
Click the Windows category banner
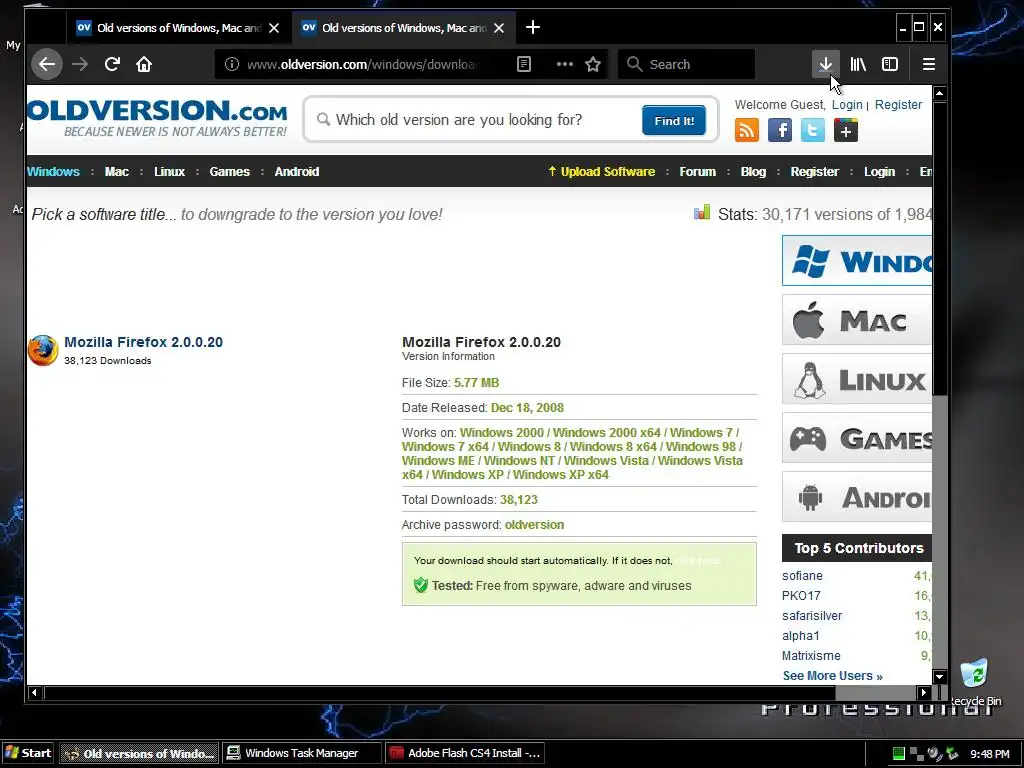[857, 261]
